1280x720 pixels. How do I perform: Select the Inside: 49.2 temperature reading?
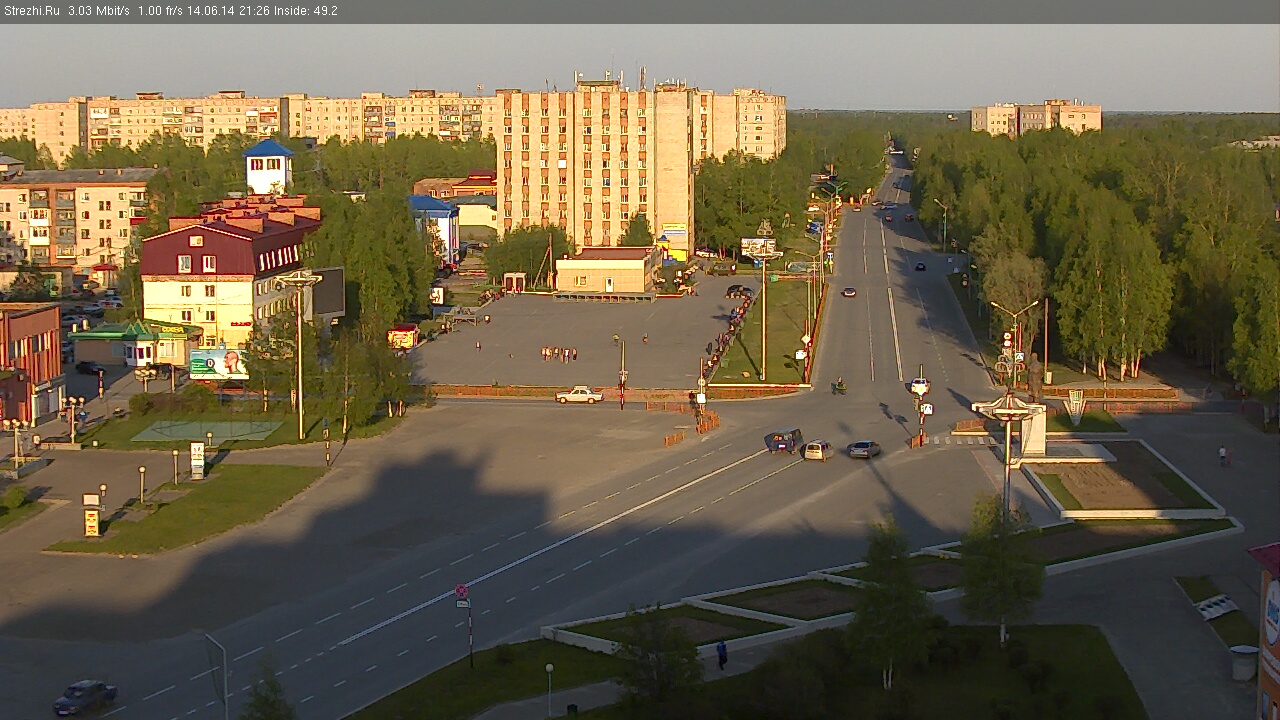(x=305, y=11)
